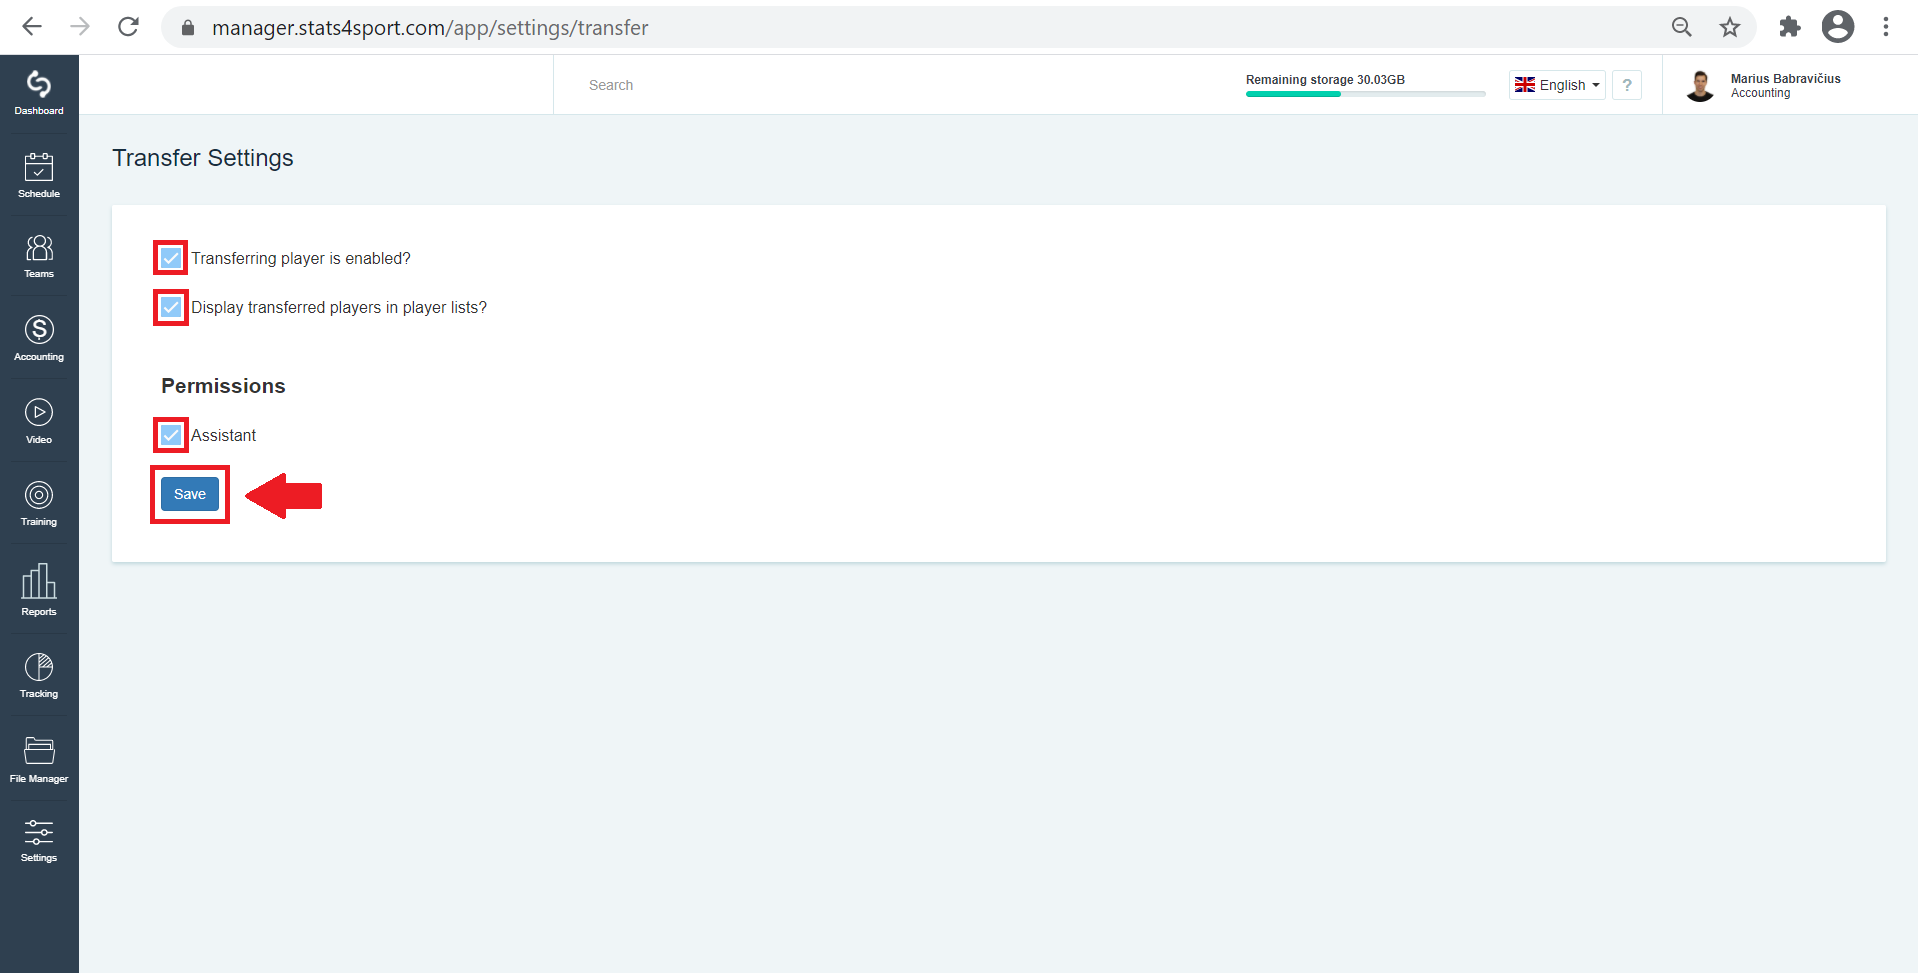1918x973 pixels.
Task: Toggle Transferring player is enabled checkbox
Action: (171, 258)
